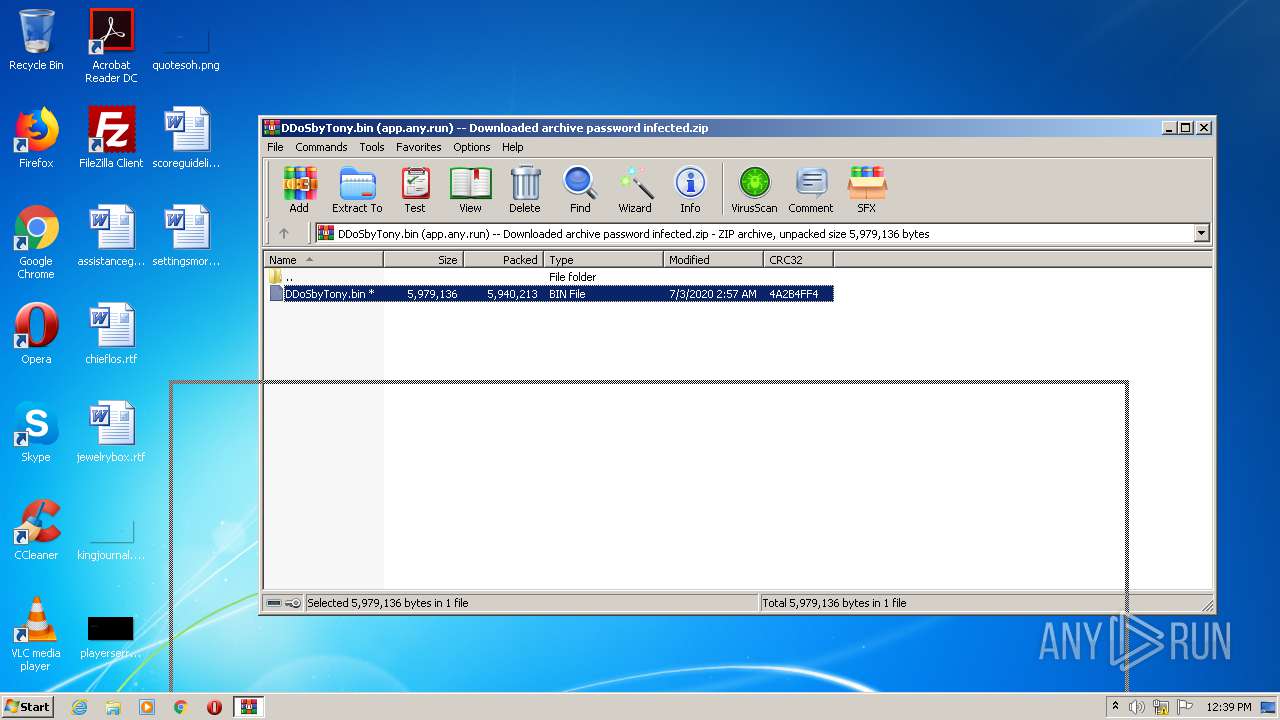This screenshot has height=720, width=1280.
Task: Open the Find magnifier tool
Action: (580, 190)
